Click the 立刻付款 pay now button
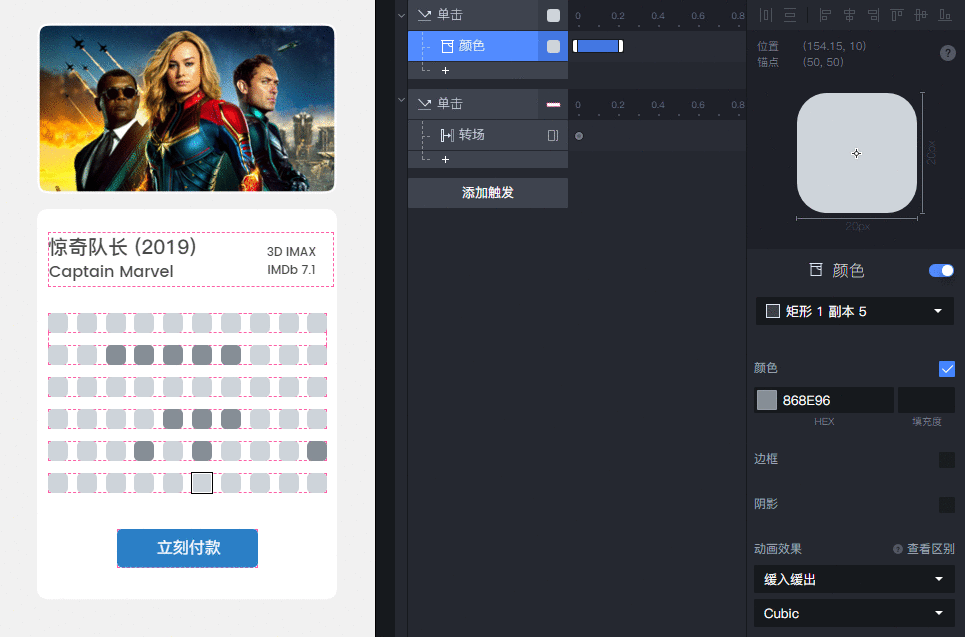The image size is (965, 637). [188, 548]
